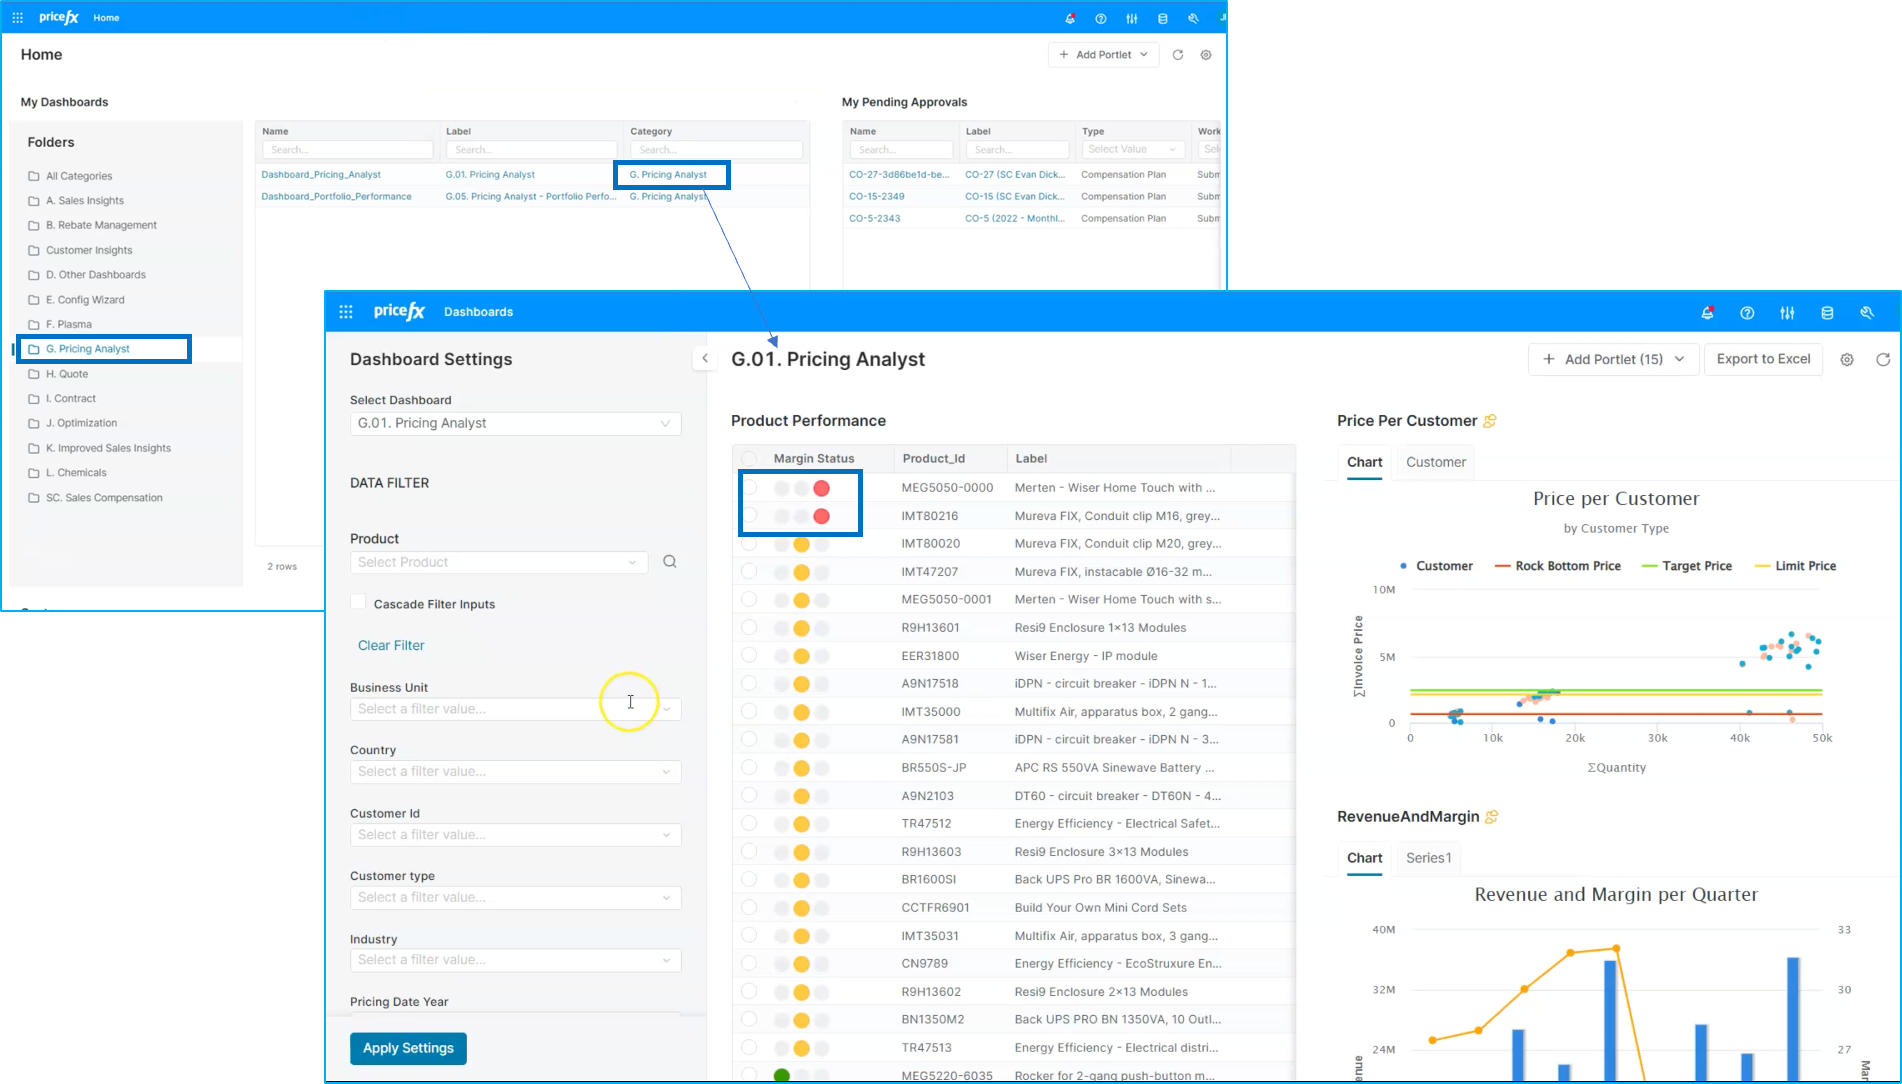This screenshot has width=1902, height=1084.
Task: Select the row radio for IMT80020
Action: (x=749, y=544)
